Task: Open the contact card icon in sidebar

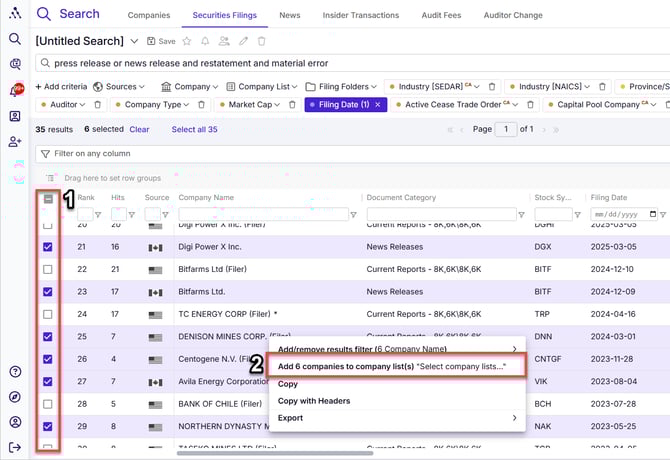Action: click(15, 116)
